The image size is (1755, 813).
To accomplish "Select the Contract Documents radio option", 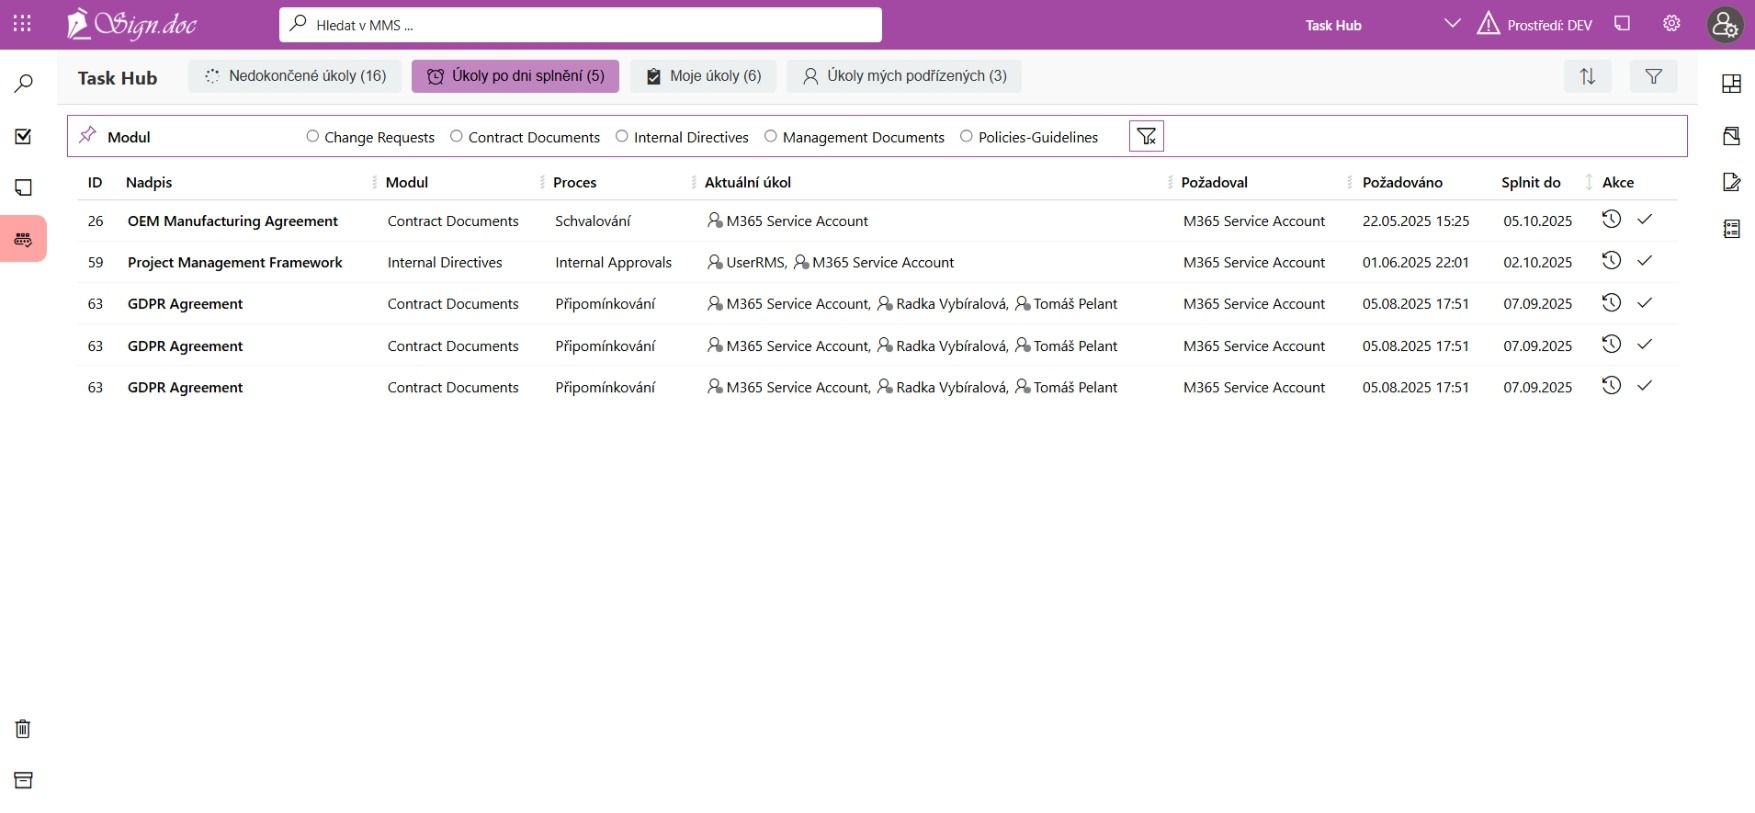I will pyautogui.click(x=457, y=137).
